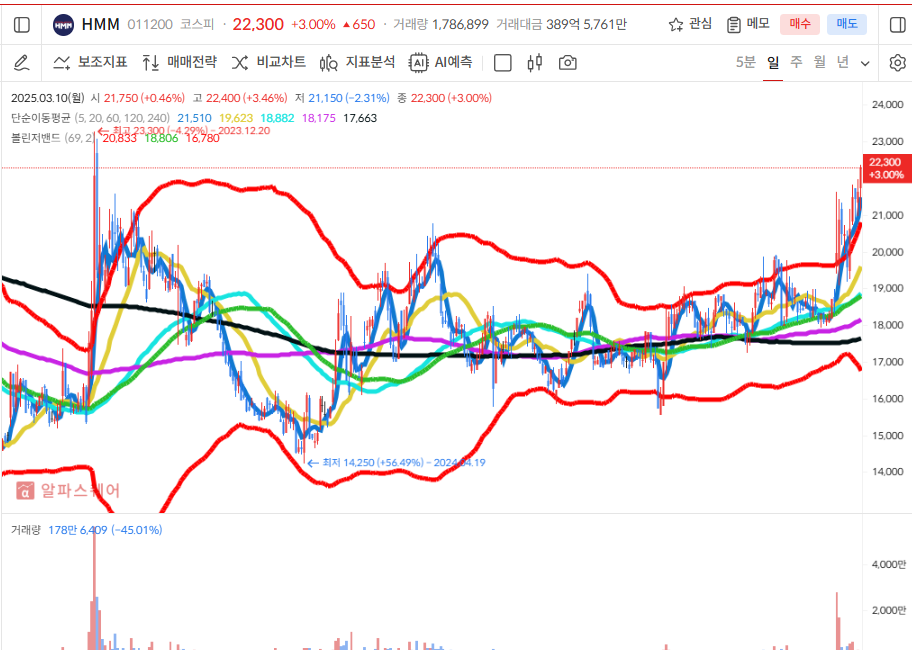Viewport: 912px width, 650px height.
Task: Click stock code 011200
Action: pyautogui.click(x=150, y=24)
